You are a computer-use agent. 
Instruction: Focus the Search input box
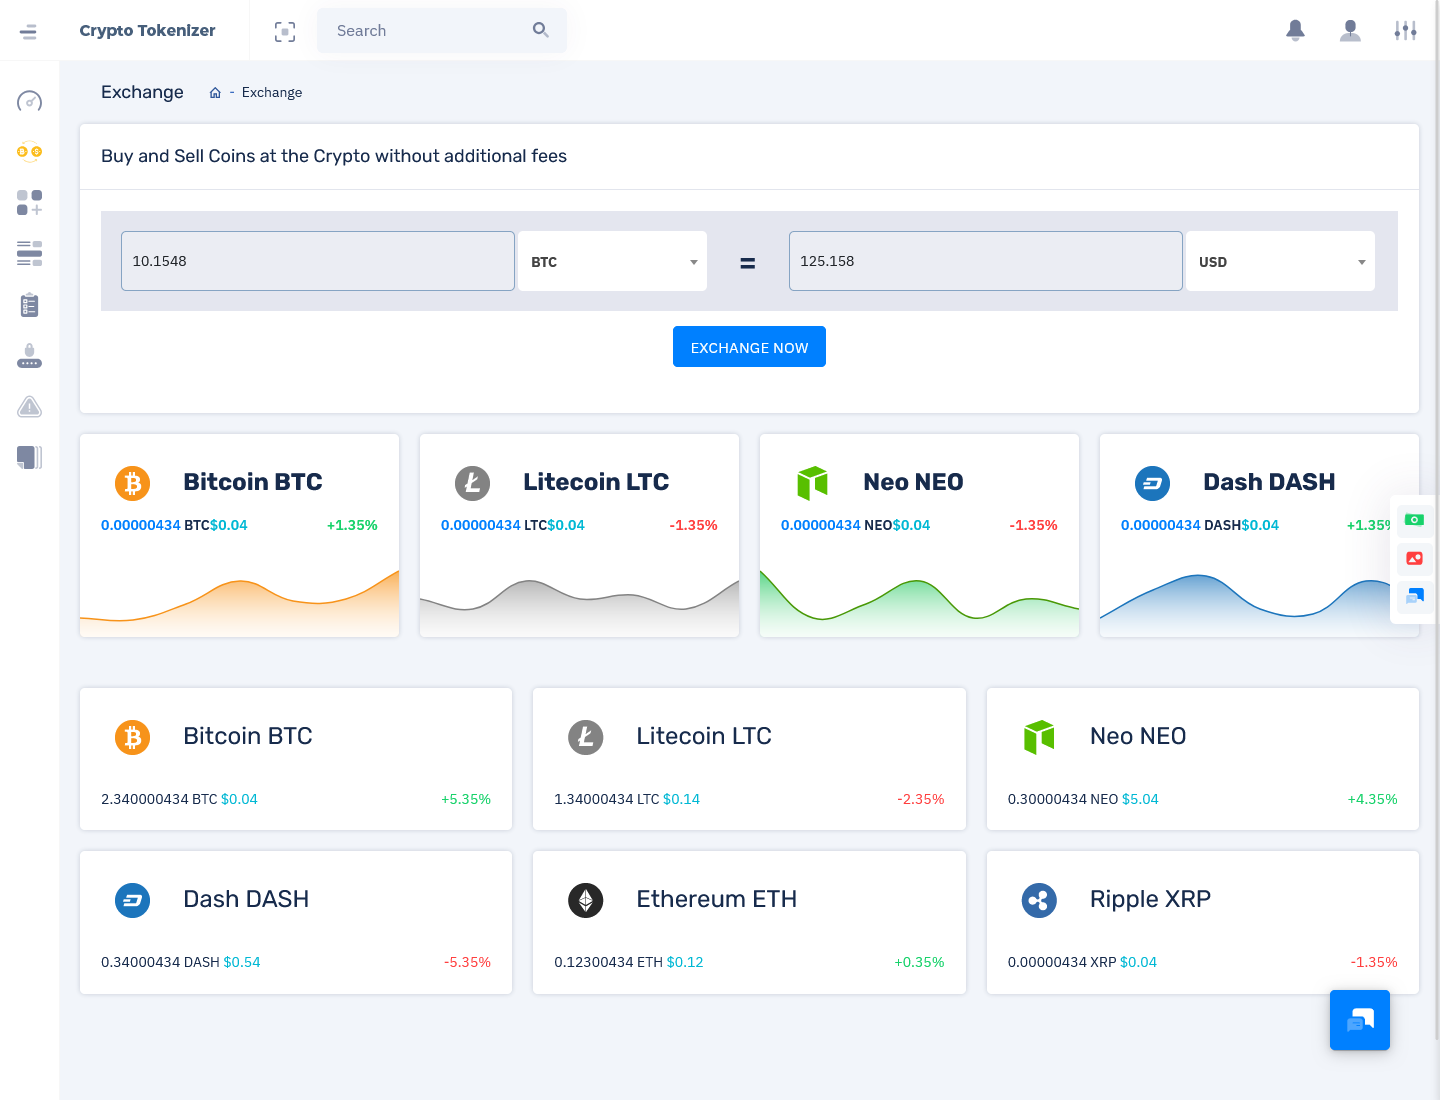(x=430, y=31)
